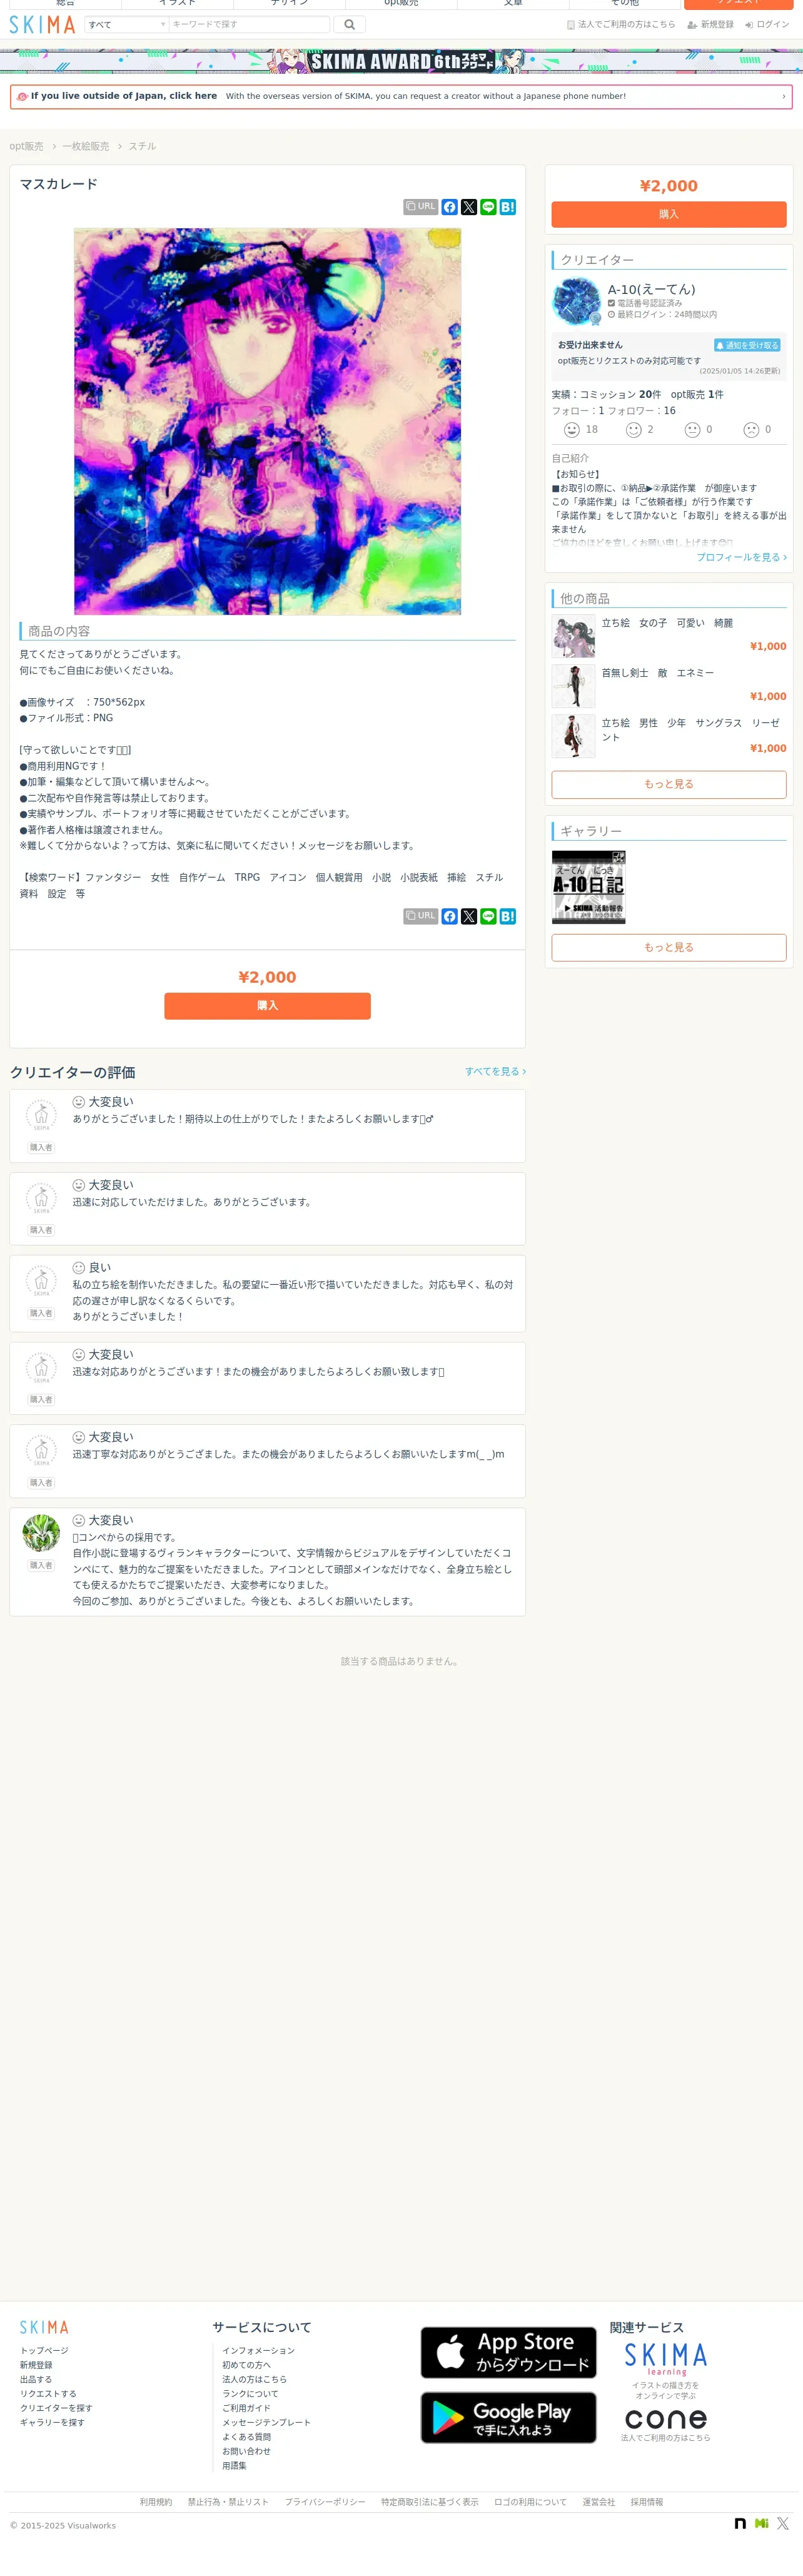
Task: Share on Facebook using top share icon
Action: [450, 207]
